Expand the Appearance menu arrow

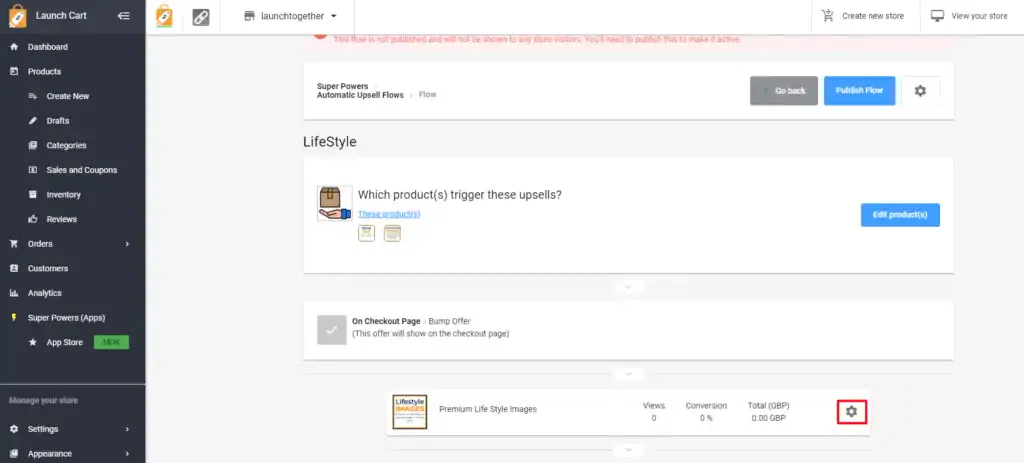(127, 454)
